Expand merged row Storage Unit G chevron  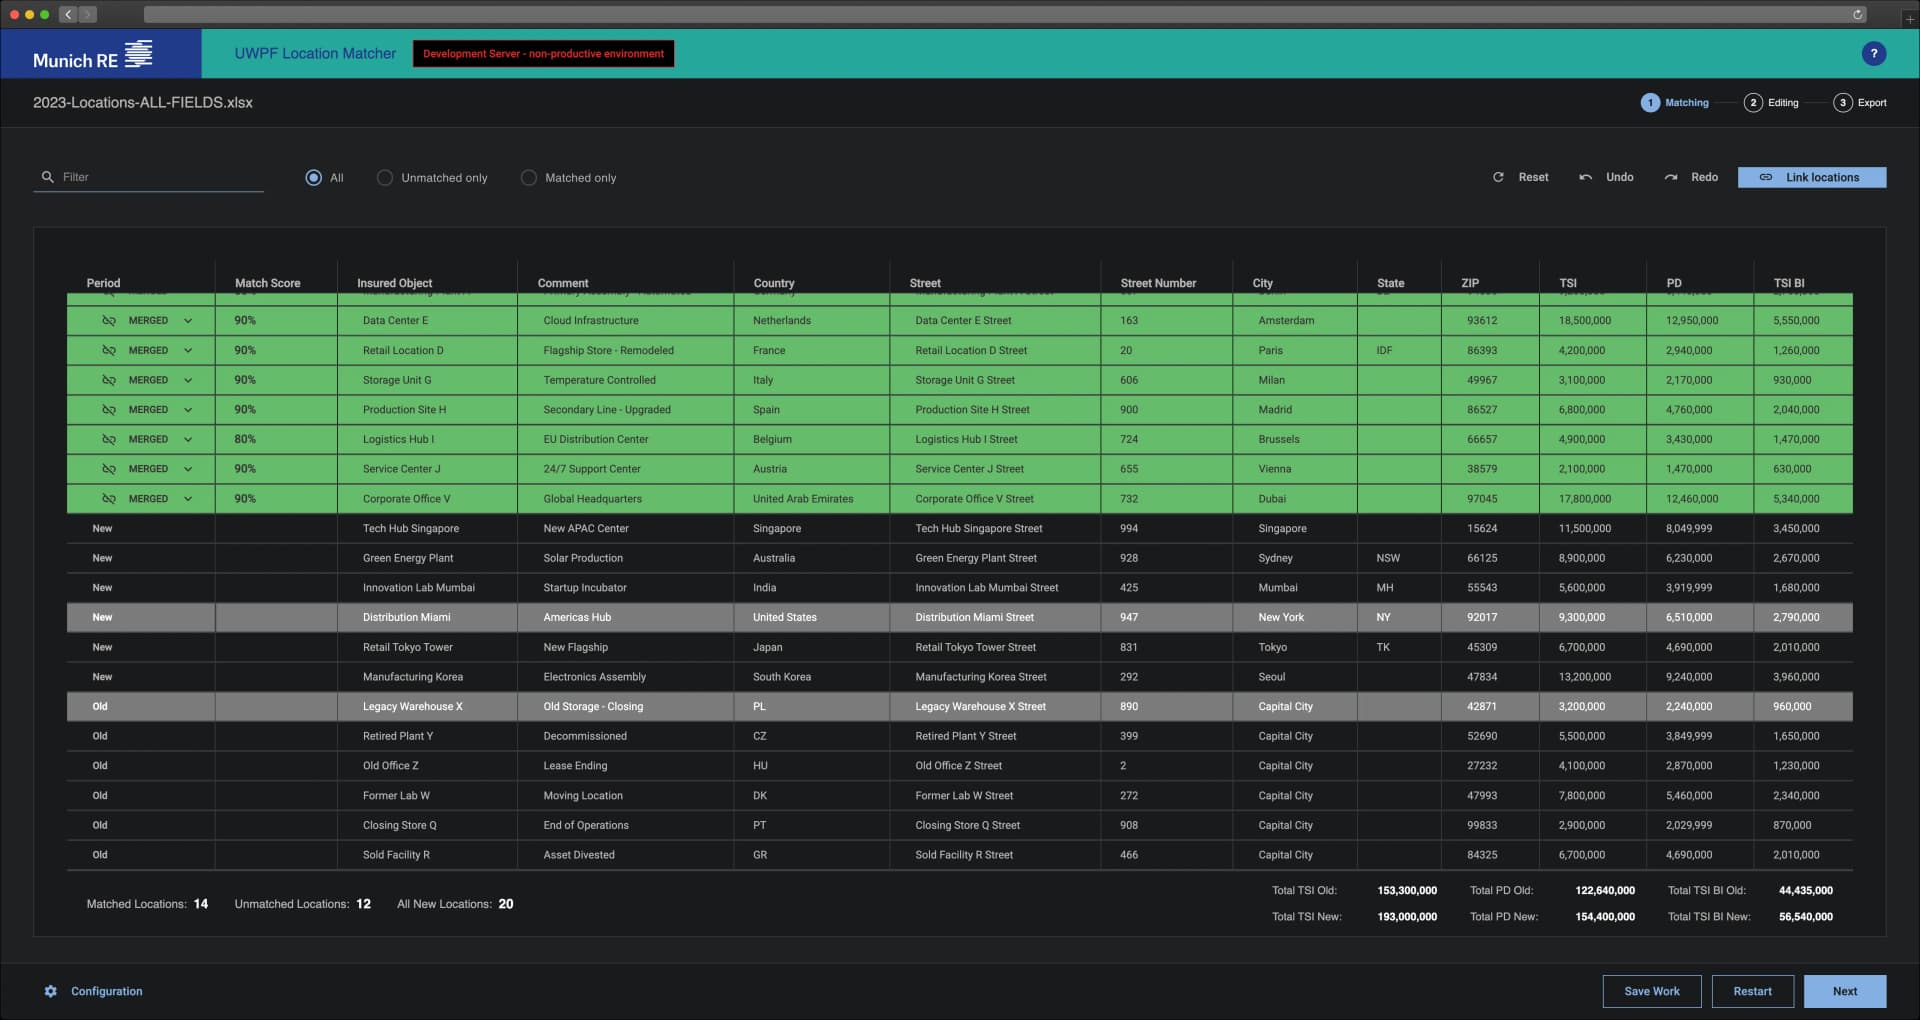click(187, 380)
